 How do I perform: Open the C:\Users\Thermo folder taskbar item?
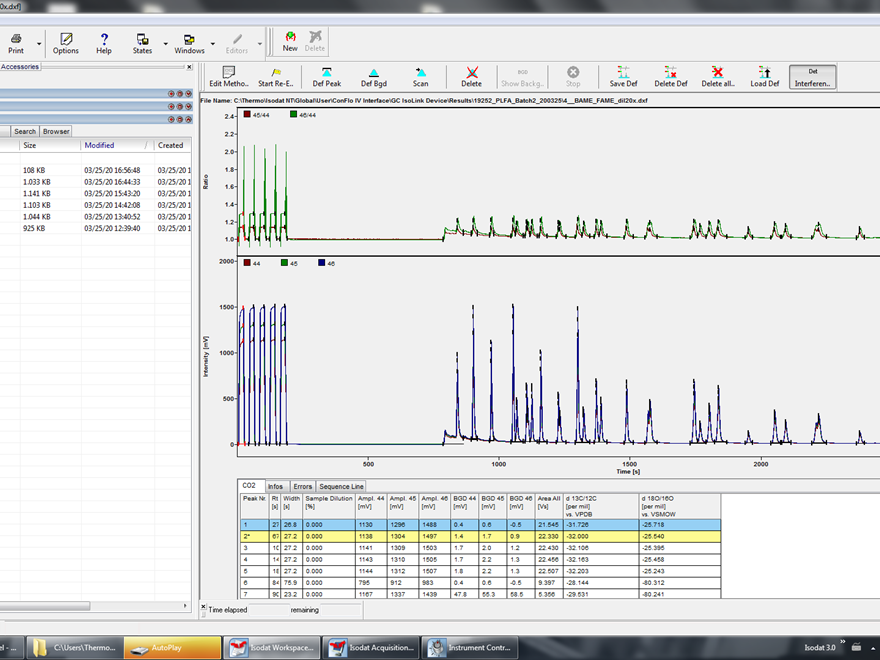74,648
